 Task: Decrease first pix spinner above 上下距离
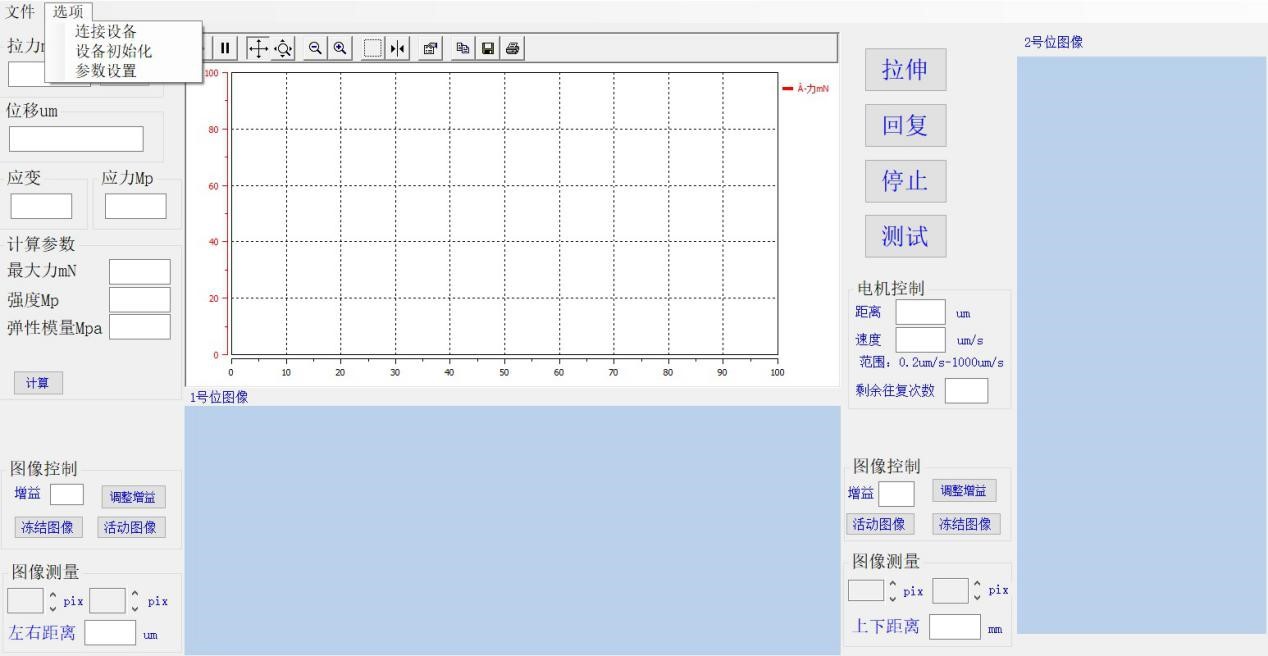coord(893,598)
